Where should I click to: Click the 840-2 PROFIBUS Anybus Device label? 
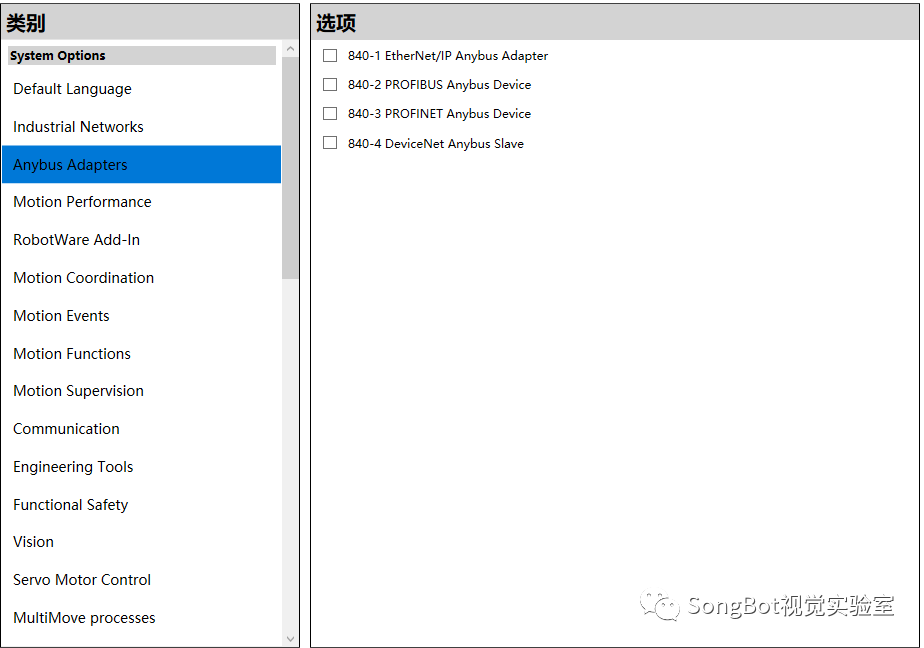[x=439, y=84]
